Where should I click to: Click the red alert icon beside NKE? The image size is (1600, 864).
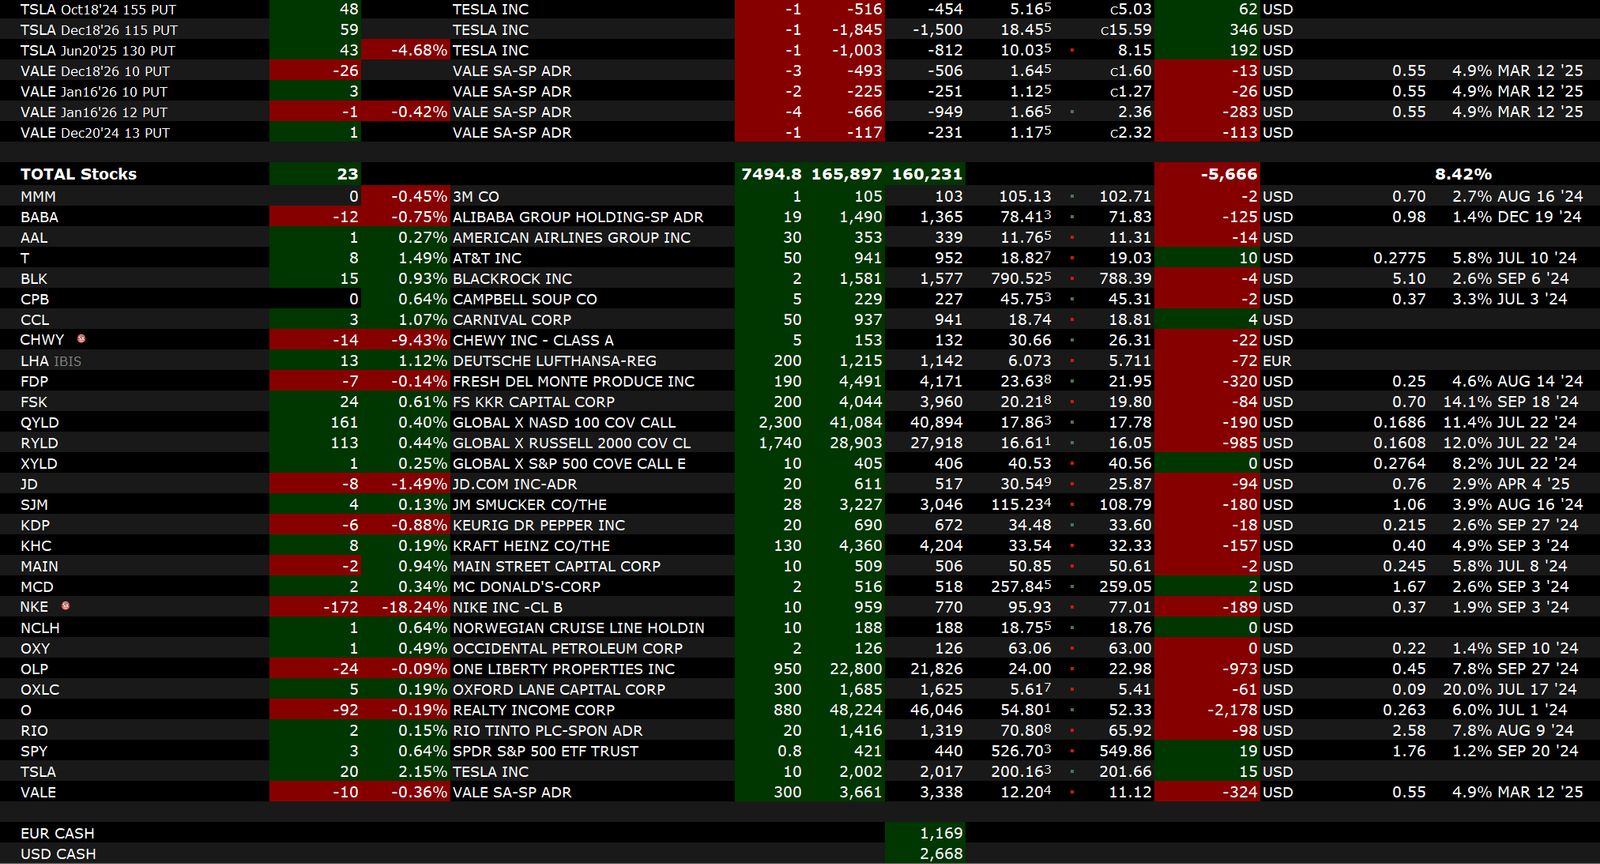[x=66, y=606]
